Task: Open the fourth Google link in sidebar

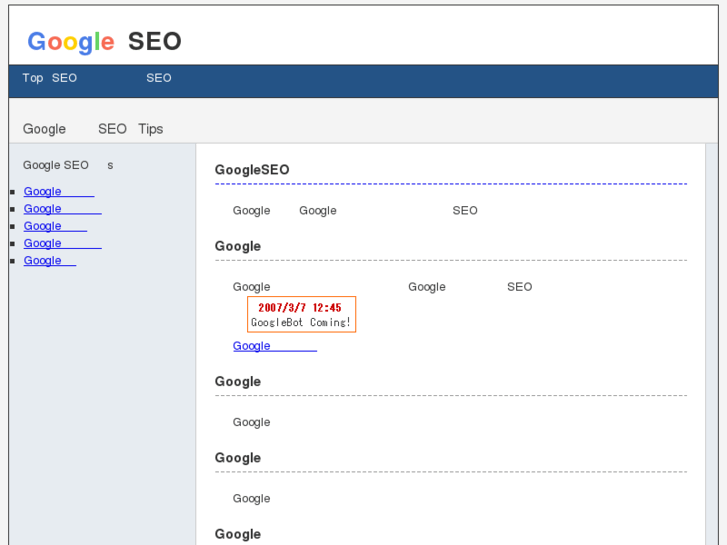Action: (x=62, y=243)
